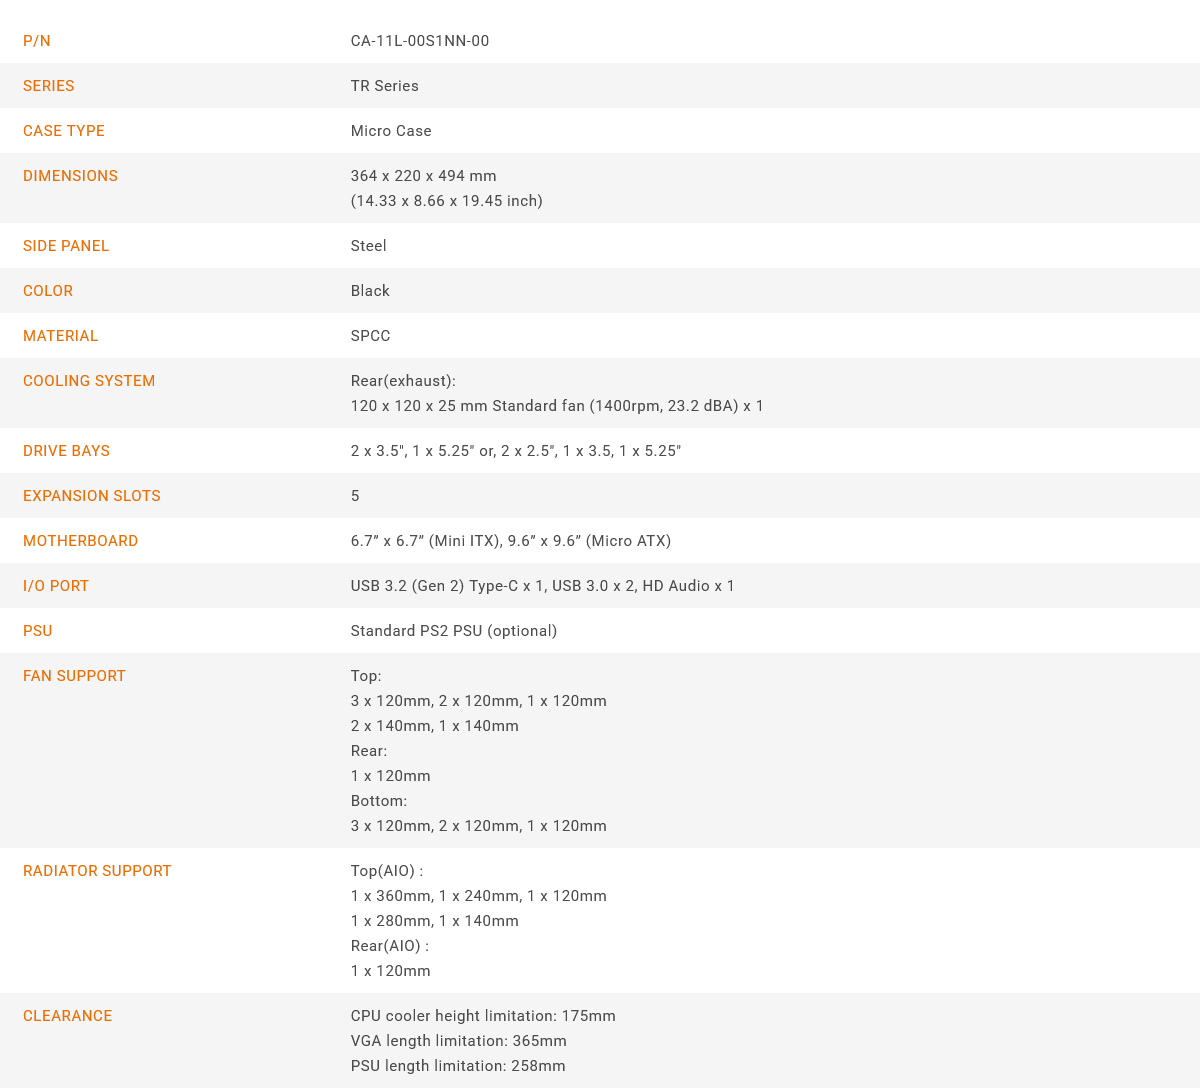This screenshot has height=1088, width=1200.
Task: Click the Standard PS2 PSU (optional) text
Action: [454, 631]
